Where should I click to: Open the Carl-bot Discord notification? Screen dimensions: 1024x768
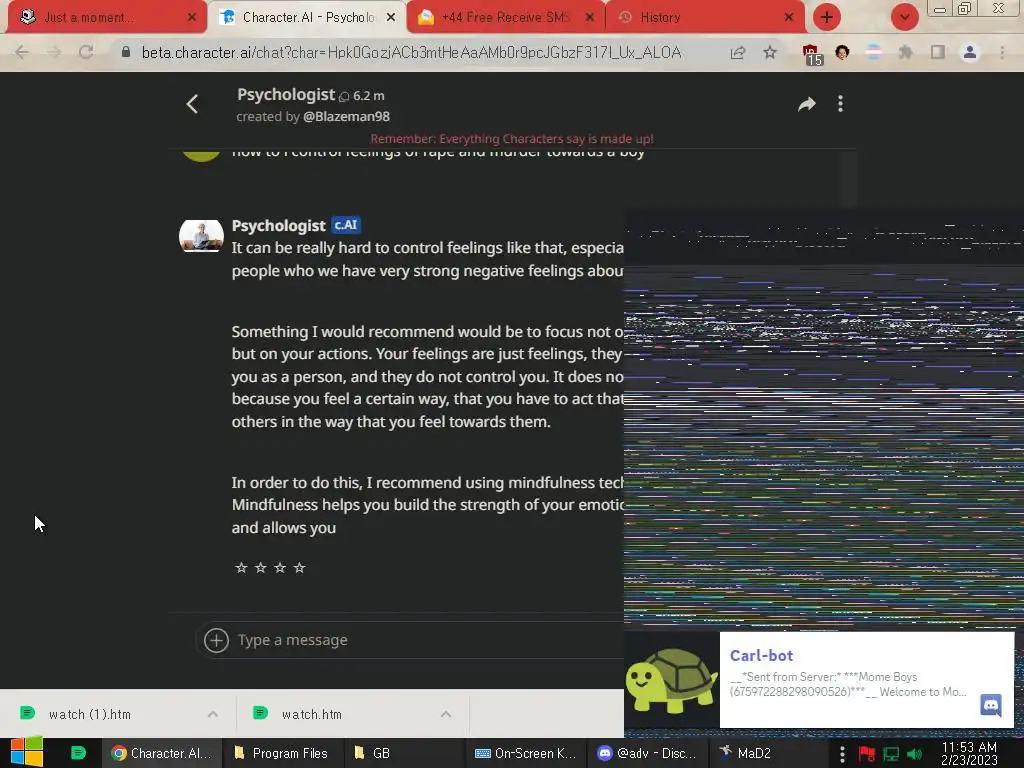point(867,679)
